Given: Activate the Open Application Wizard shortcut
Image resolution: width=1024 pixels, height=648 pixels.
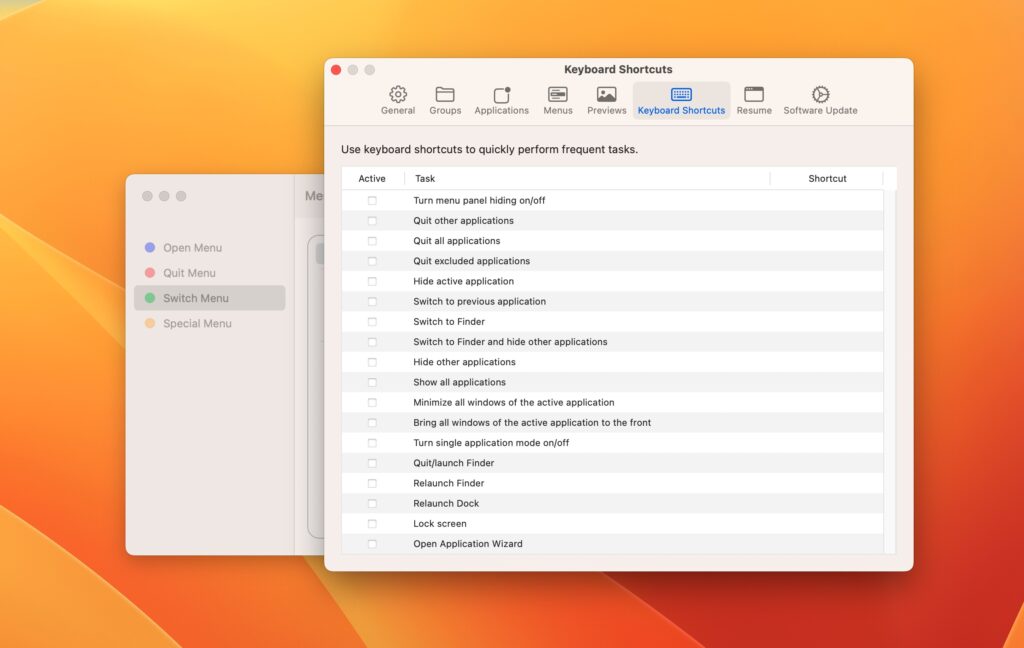Looking at the screenshot, I should [372, 543].
